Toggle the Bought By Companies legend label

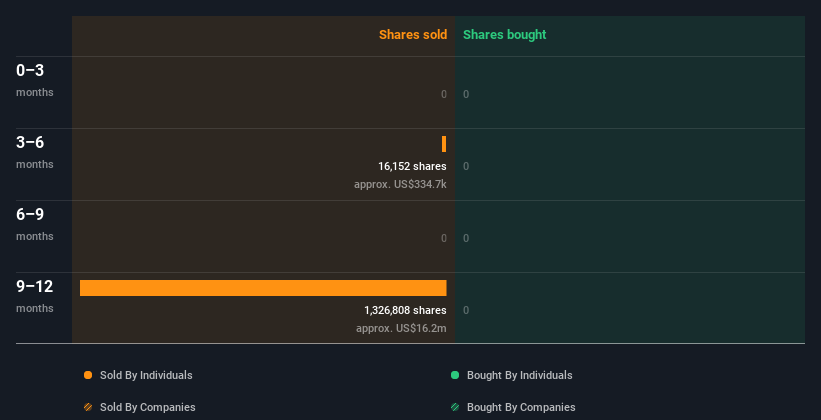point(521,407)
